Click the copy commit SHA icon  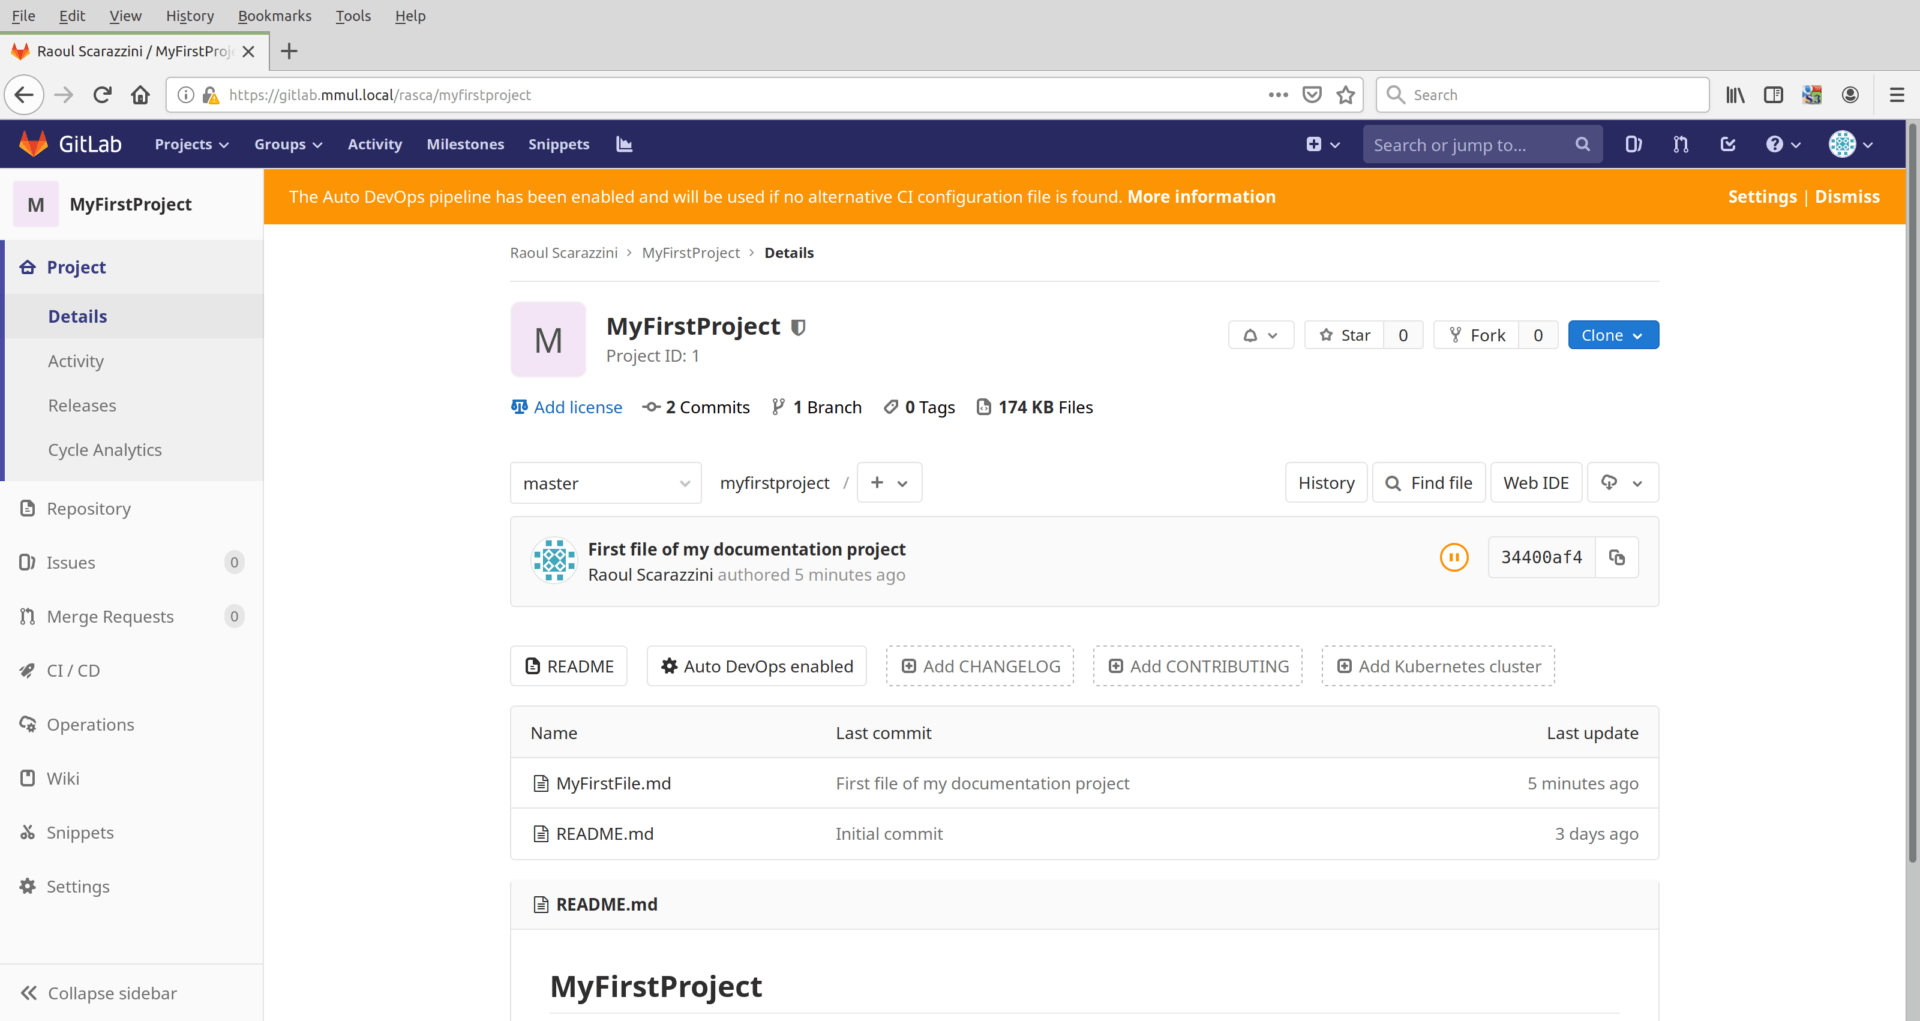point(1617,557)
